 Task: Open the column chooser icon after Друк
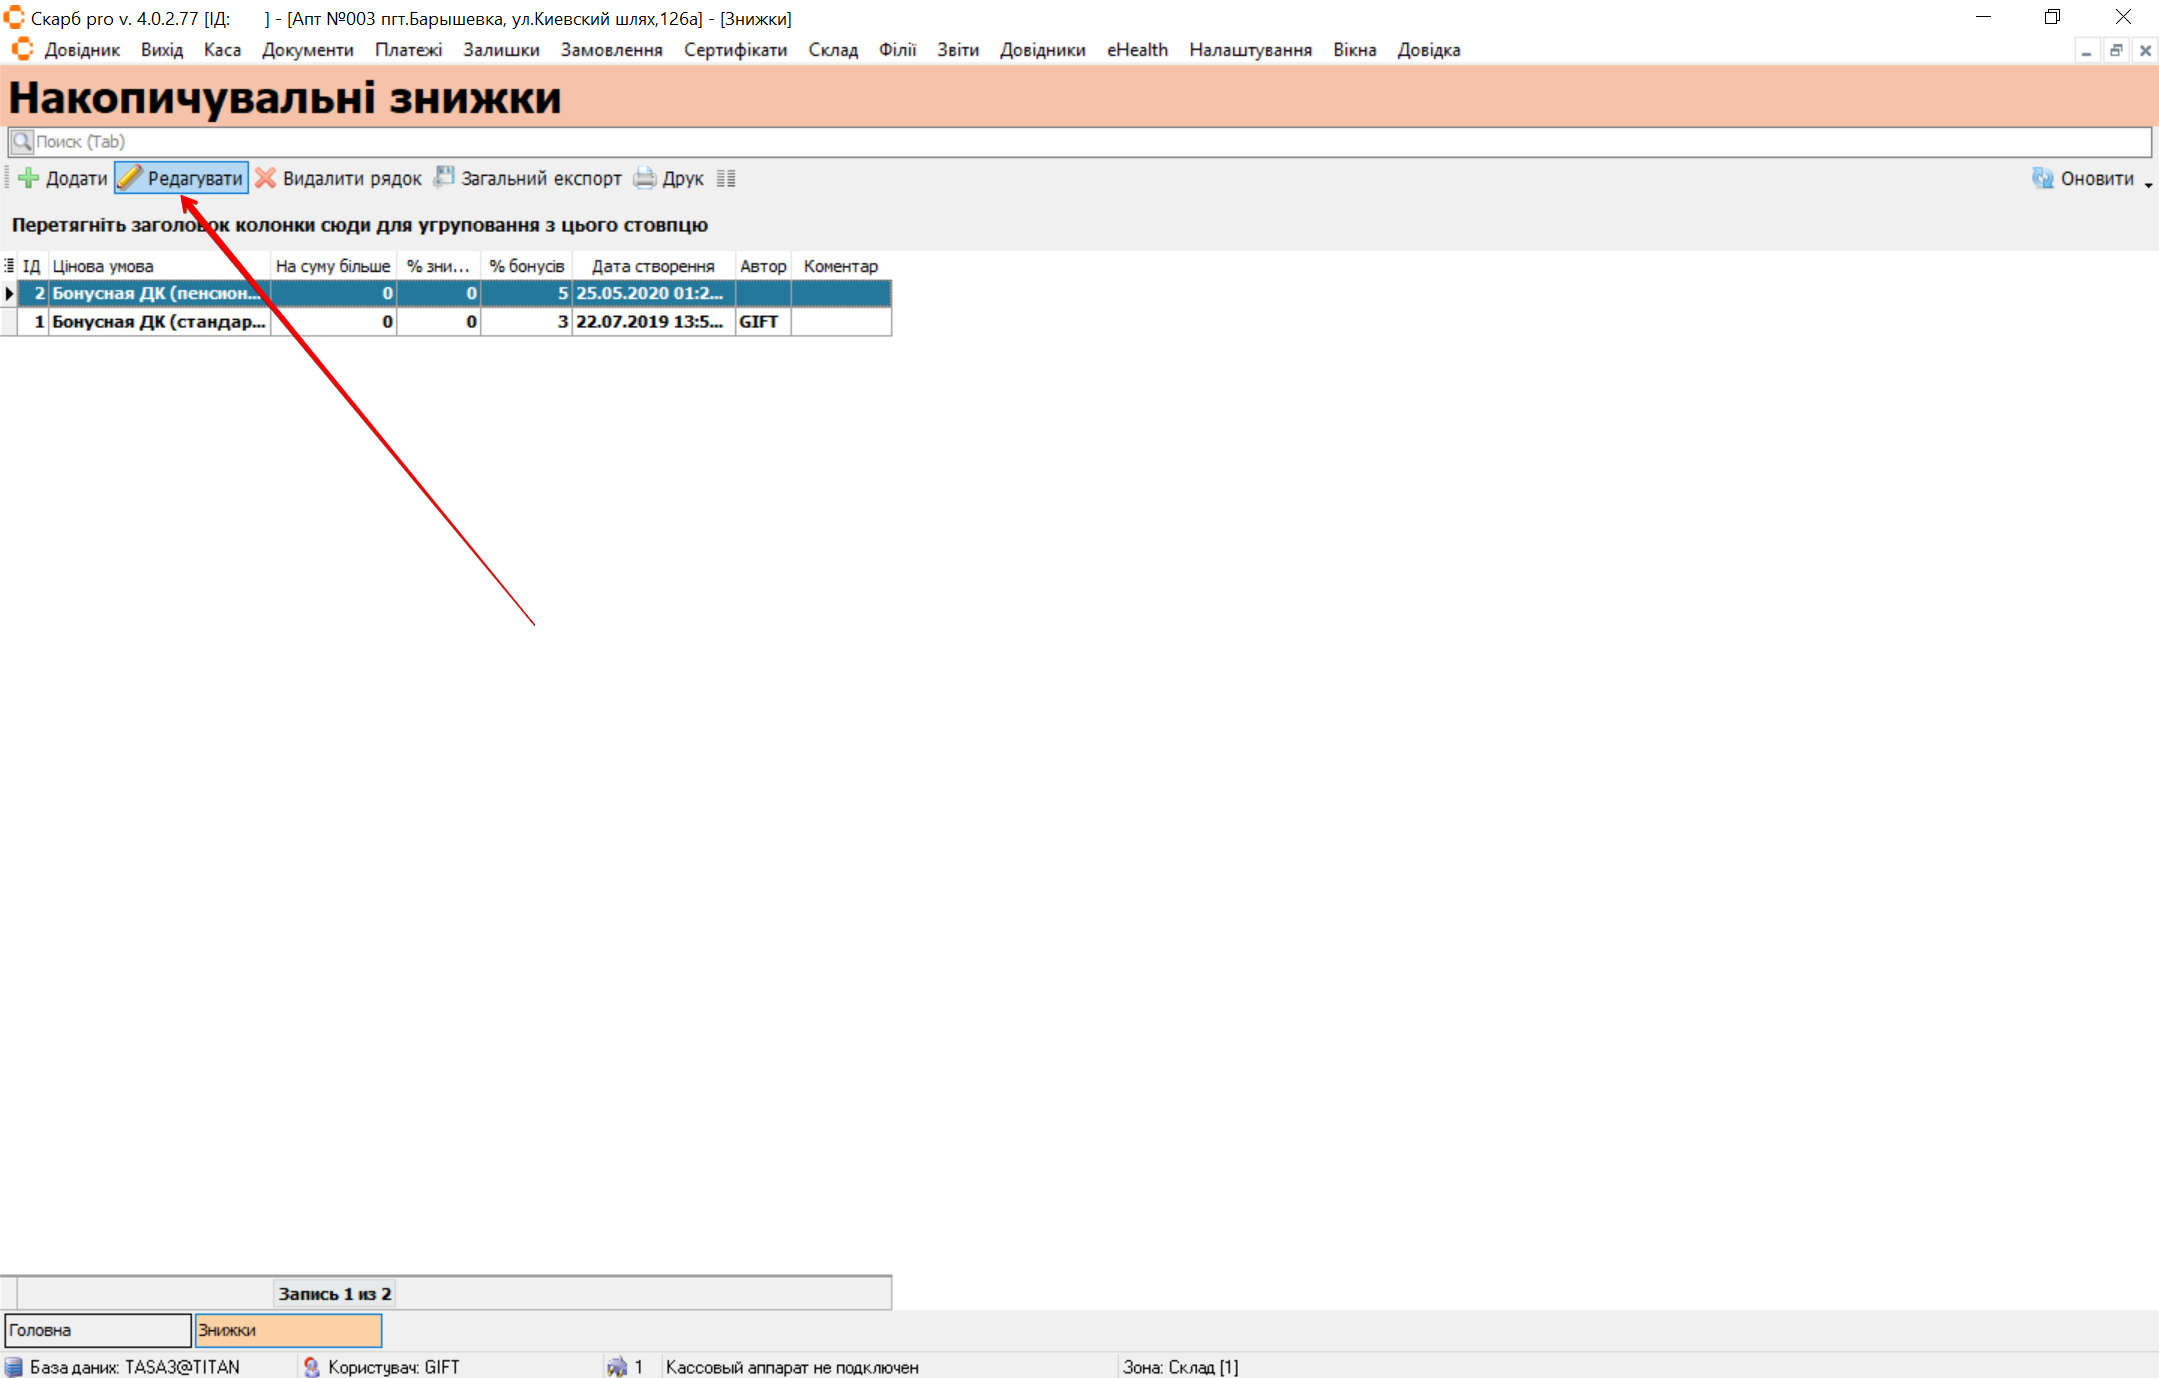[726, 178]
